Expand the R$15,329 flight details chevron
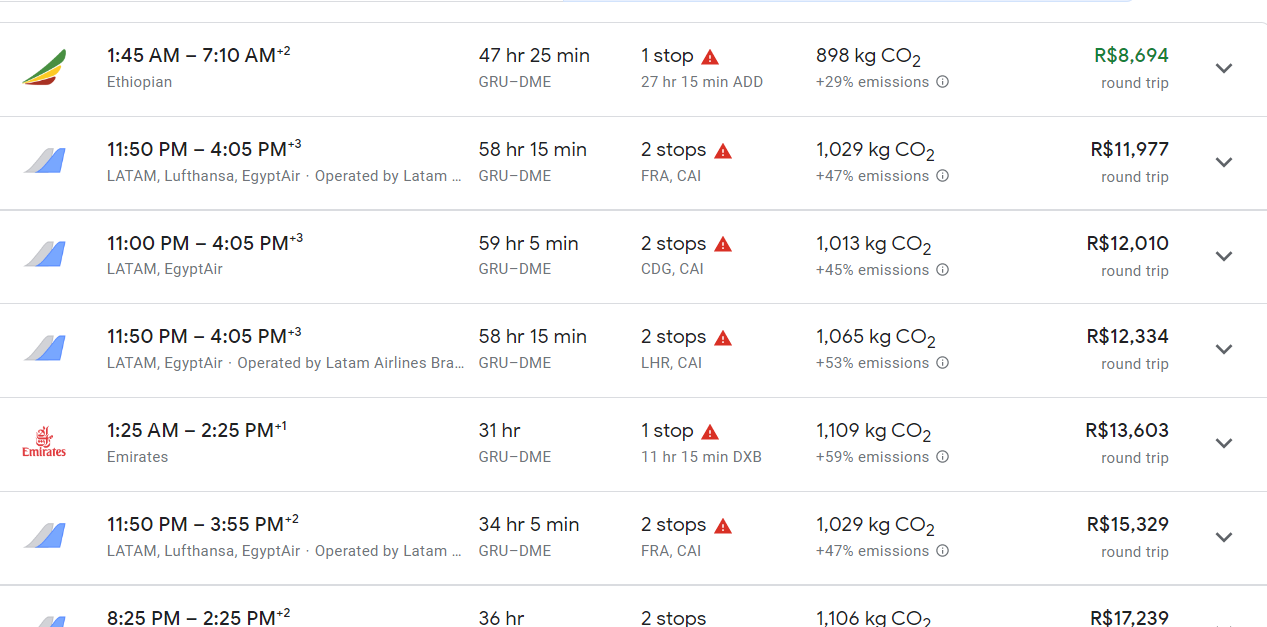The height and width of the screenshot is (627, 1267). point(1224,537)
